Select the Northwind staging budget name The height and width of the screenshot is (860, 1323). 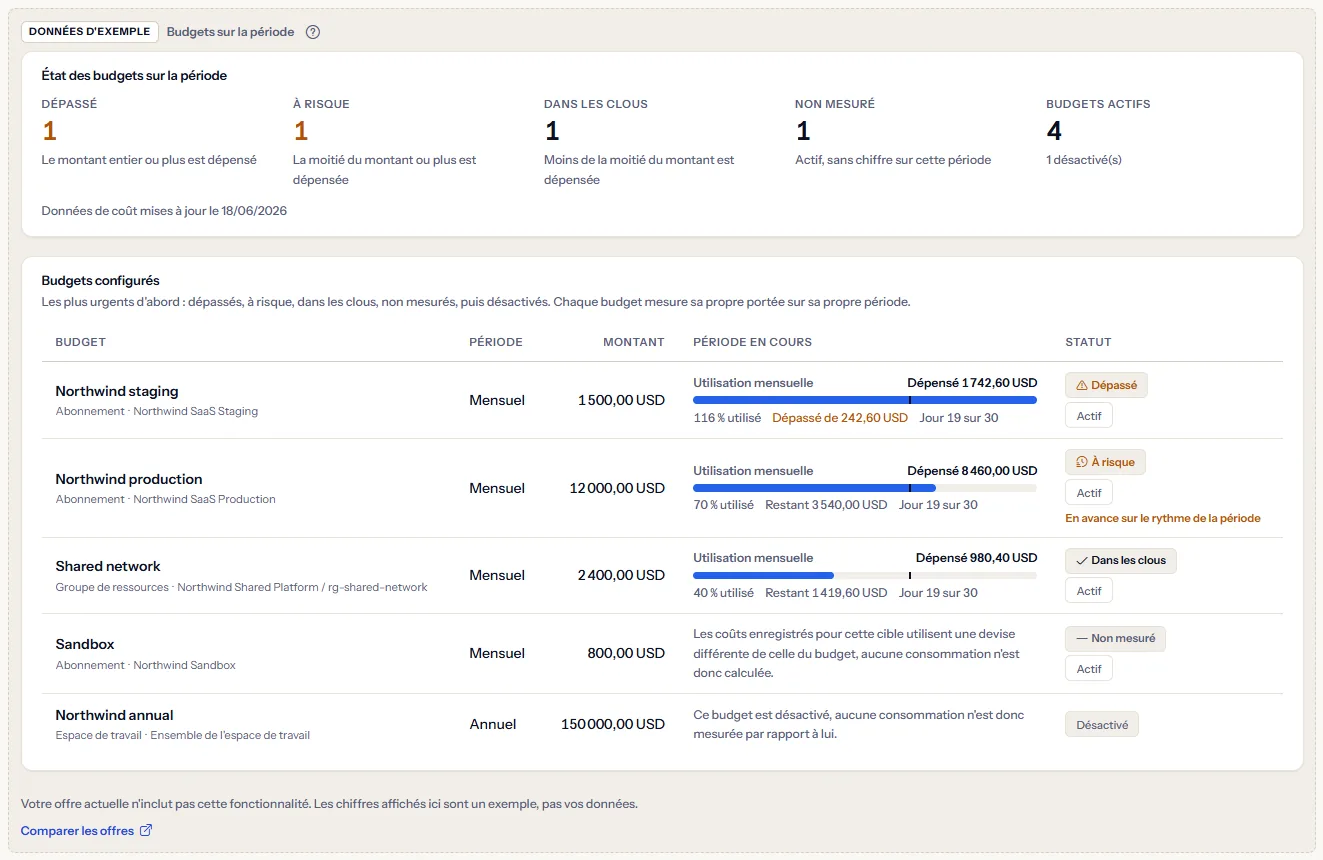coord(117,391)
